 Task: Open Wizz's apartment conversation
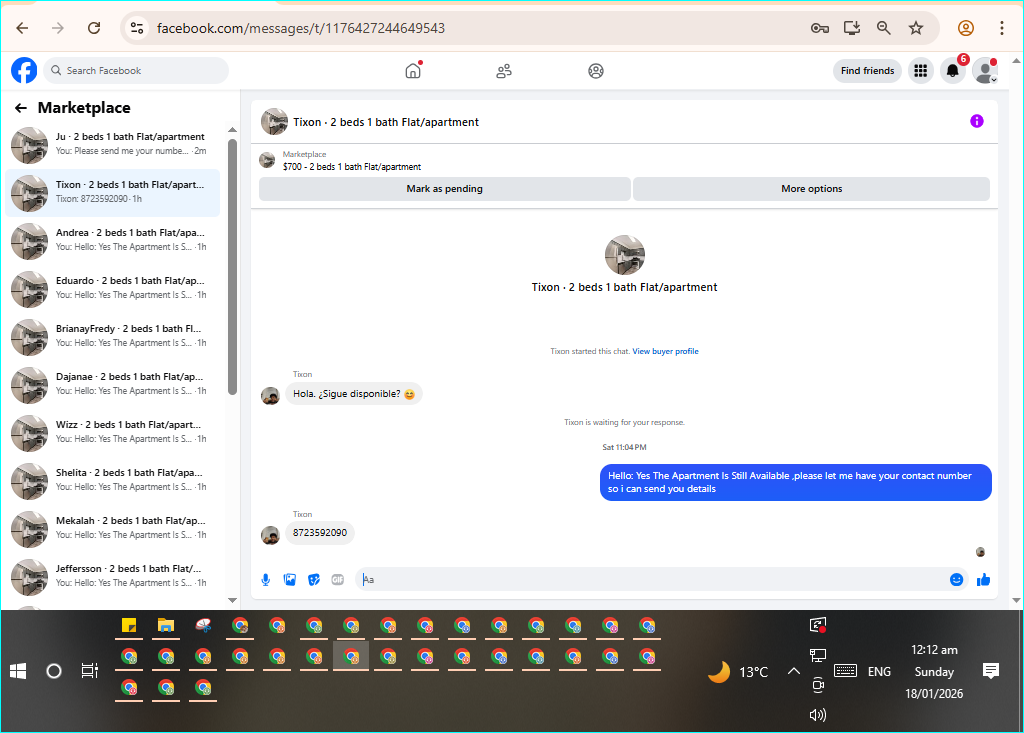point(112,432)
